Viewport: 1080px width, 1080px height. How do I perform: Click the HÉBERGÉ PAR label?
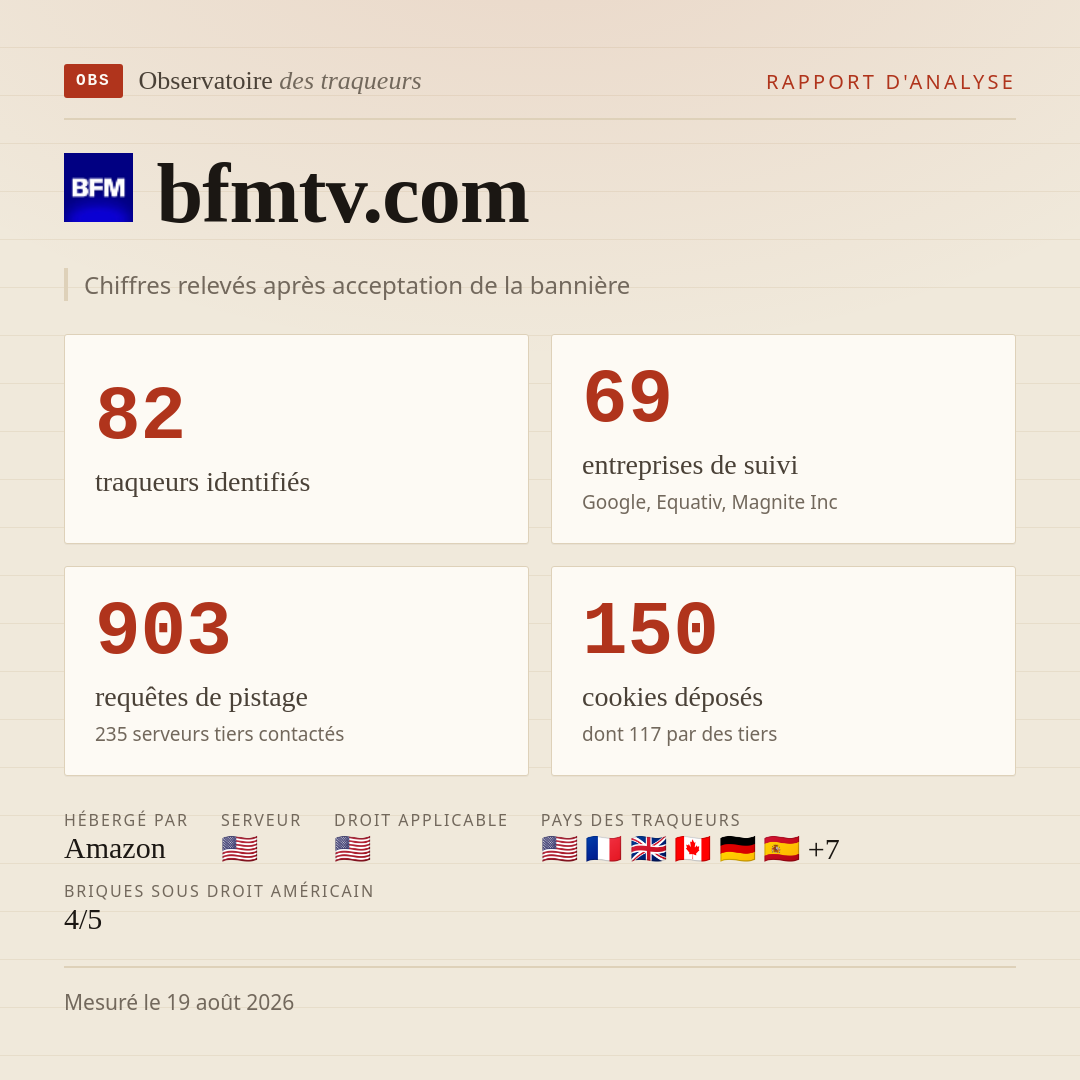pos(126,820)
